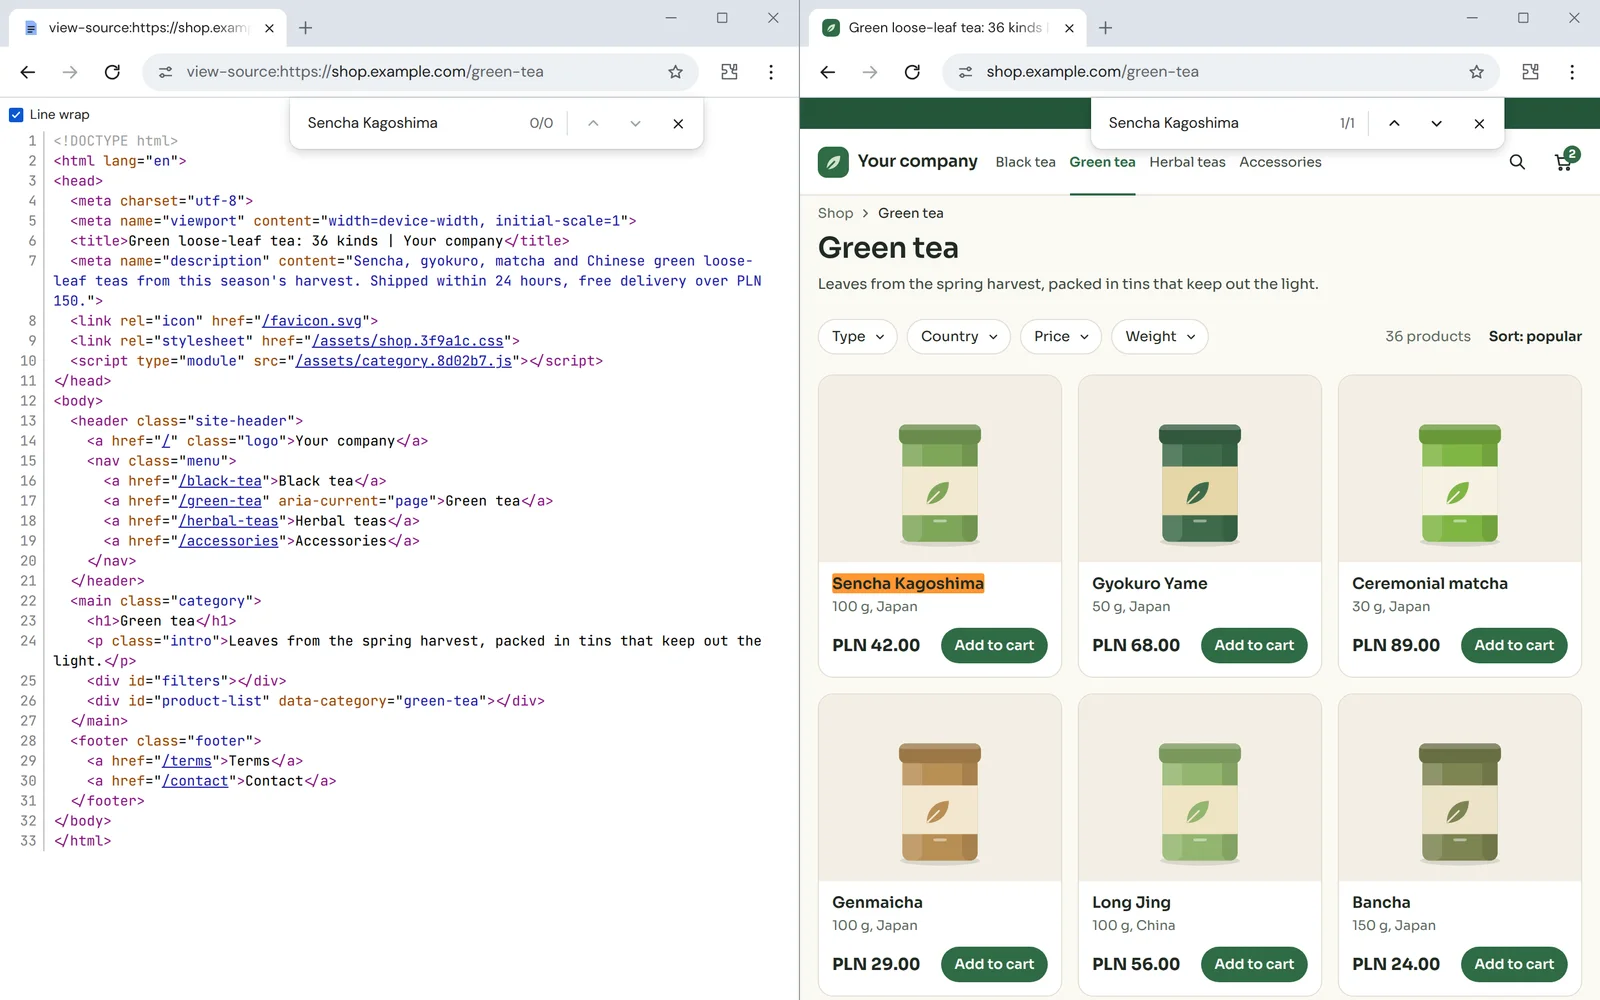The width and height of the screenshot is (1600, 1000).
Task: Jump to previous find match in shop window
Action: click(x=1394, y=123)
